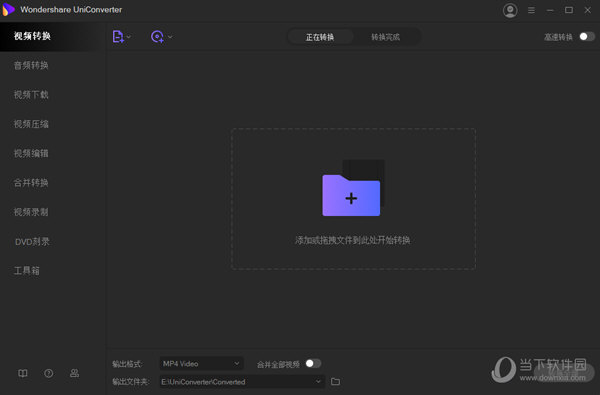600x395 pixels.
Task: Toggle 高速转换 high speed conversion switch
Action: (587, 36)
